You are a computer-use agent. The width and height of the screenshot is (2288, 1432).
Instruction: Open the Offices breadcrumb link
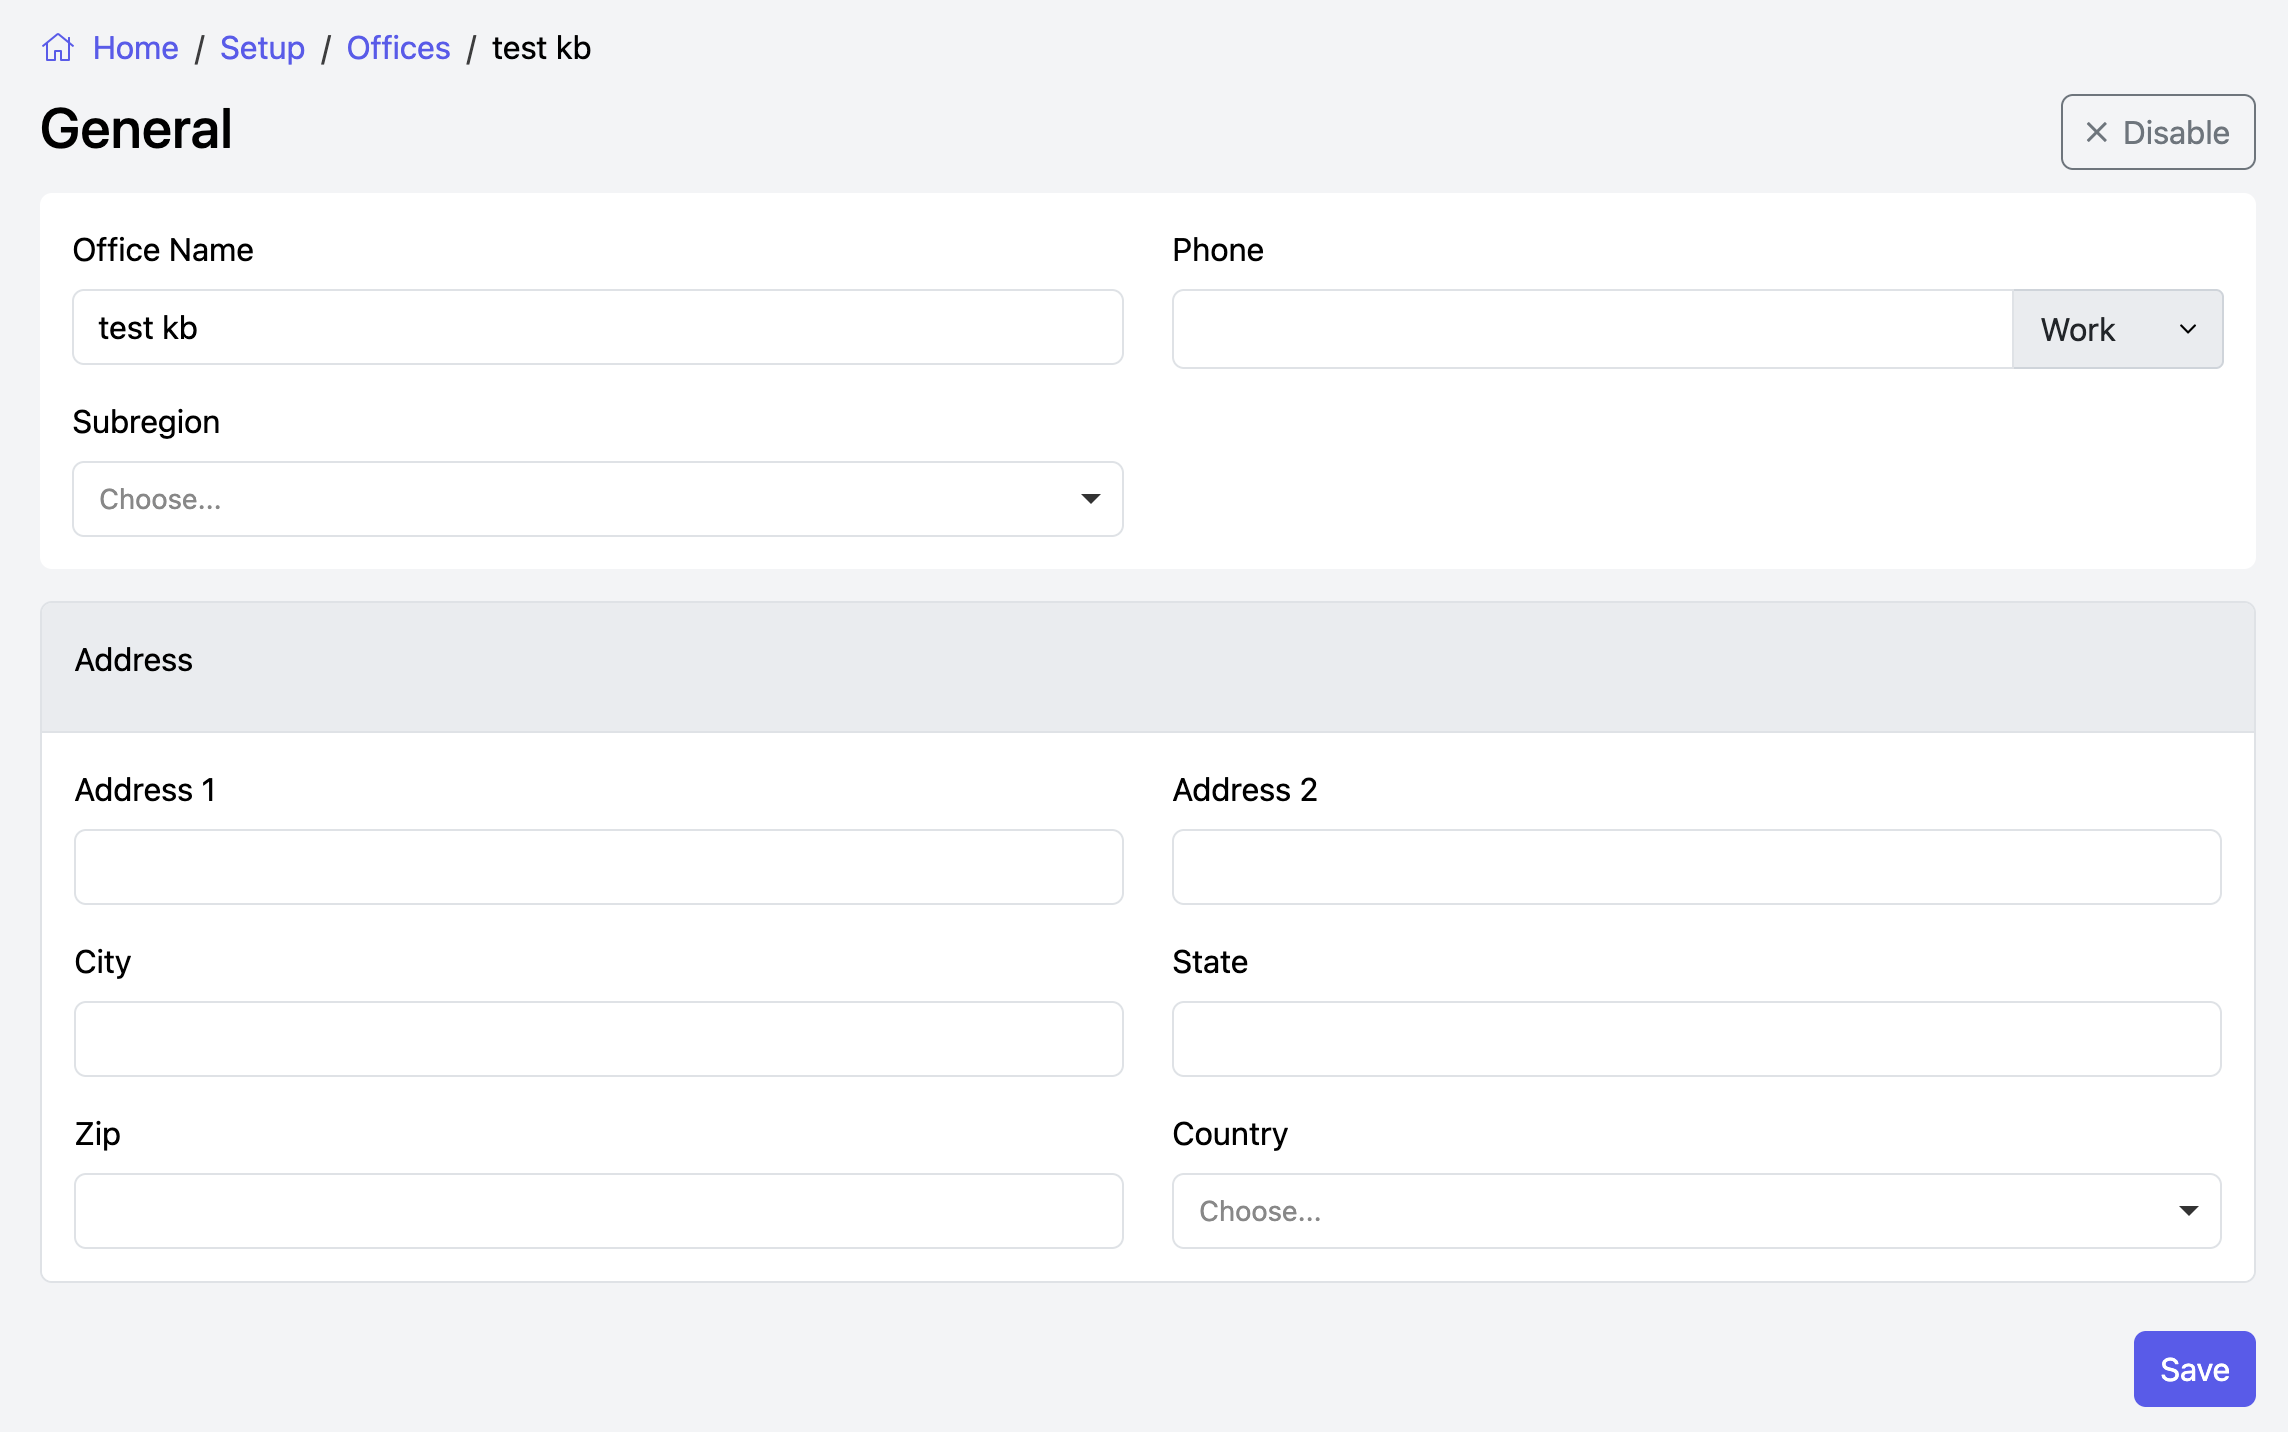398,48
